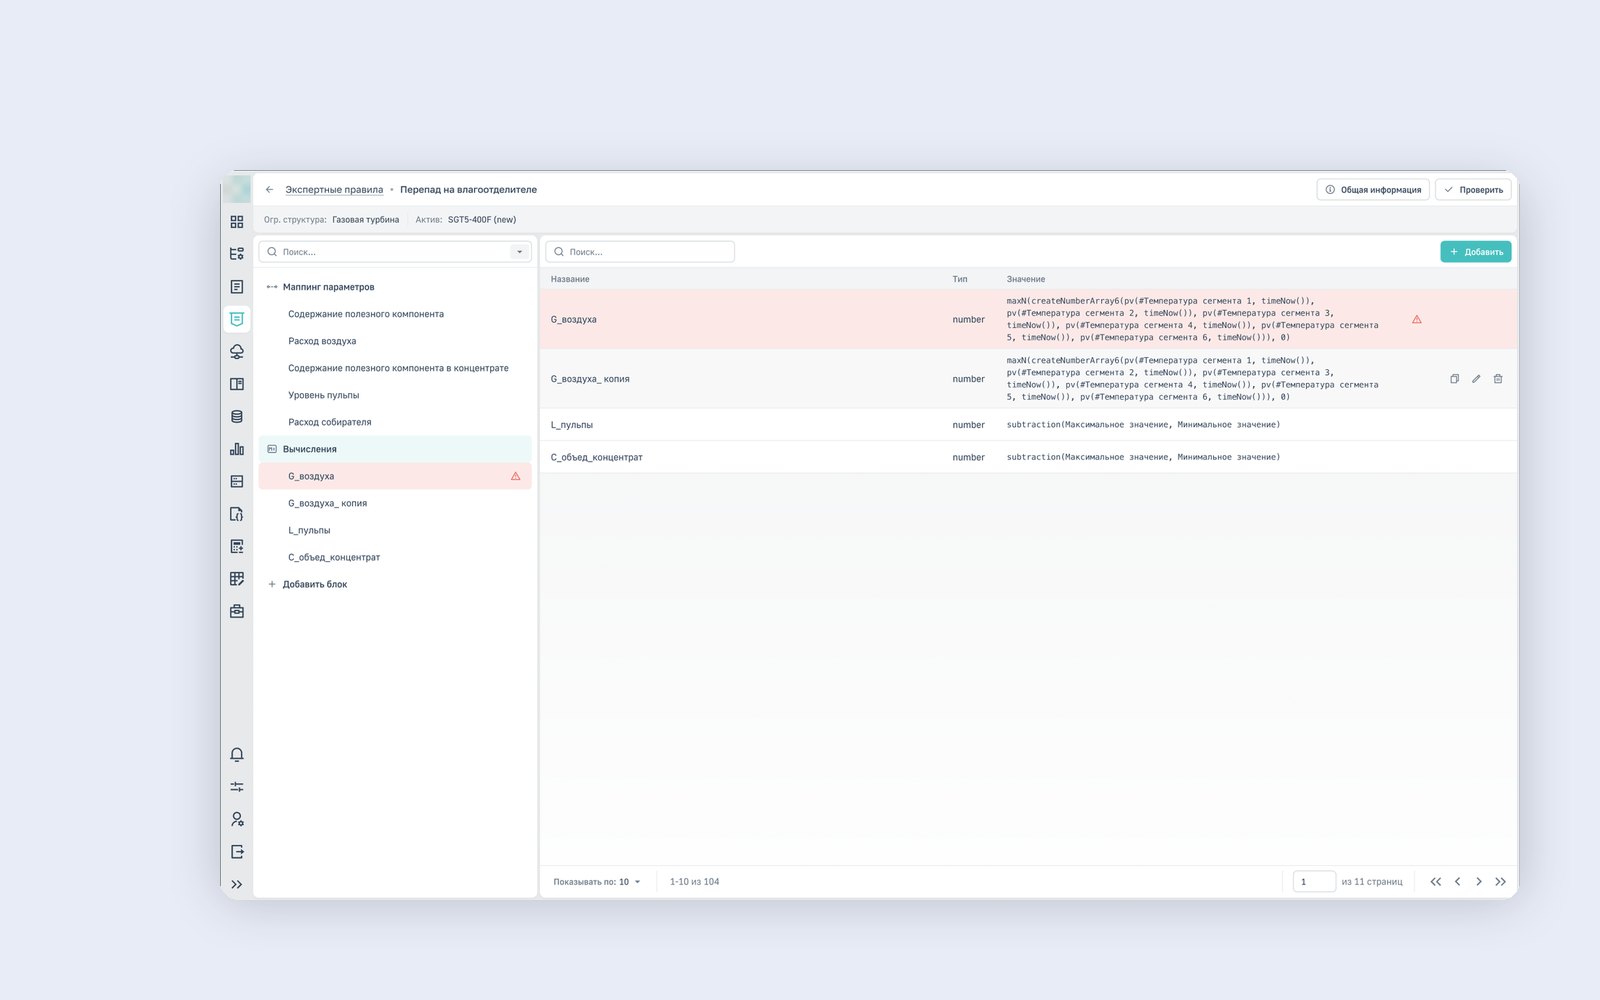Select the active expert rules sidebar icon

pos(237,319)
